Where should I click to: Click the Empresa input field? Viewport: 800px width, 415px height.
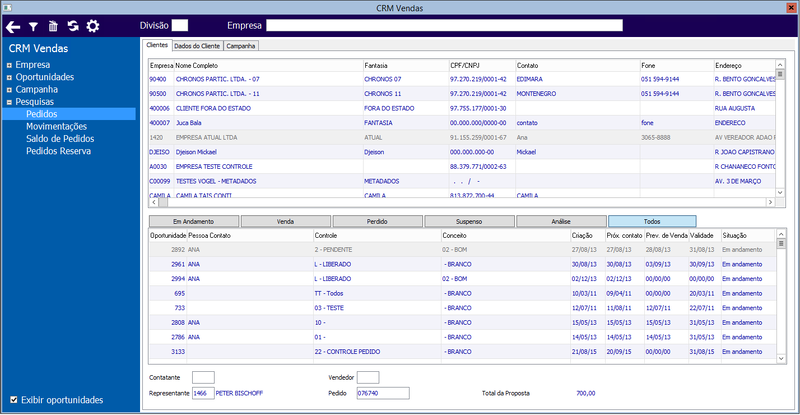(x=444, y=26)
